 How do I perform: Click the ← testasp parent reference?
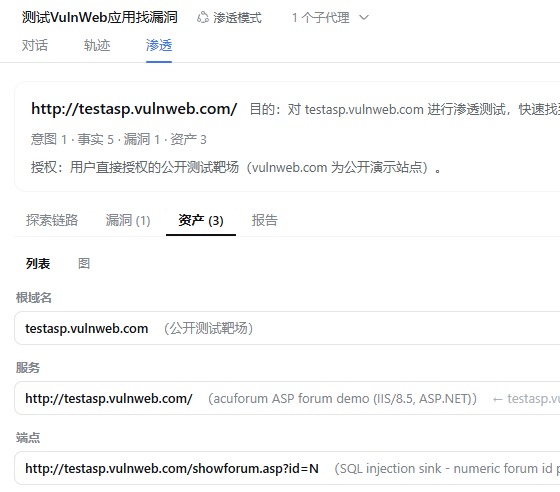click(x=526, y=398)
